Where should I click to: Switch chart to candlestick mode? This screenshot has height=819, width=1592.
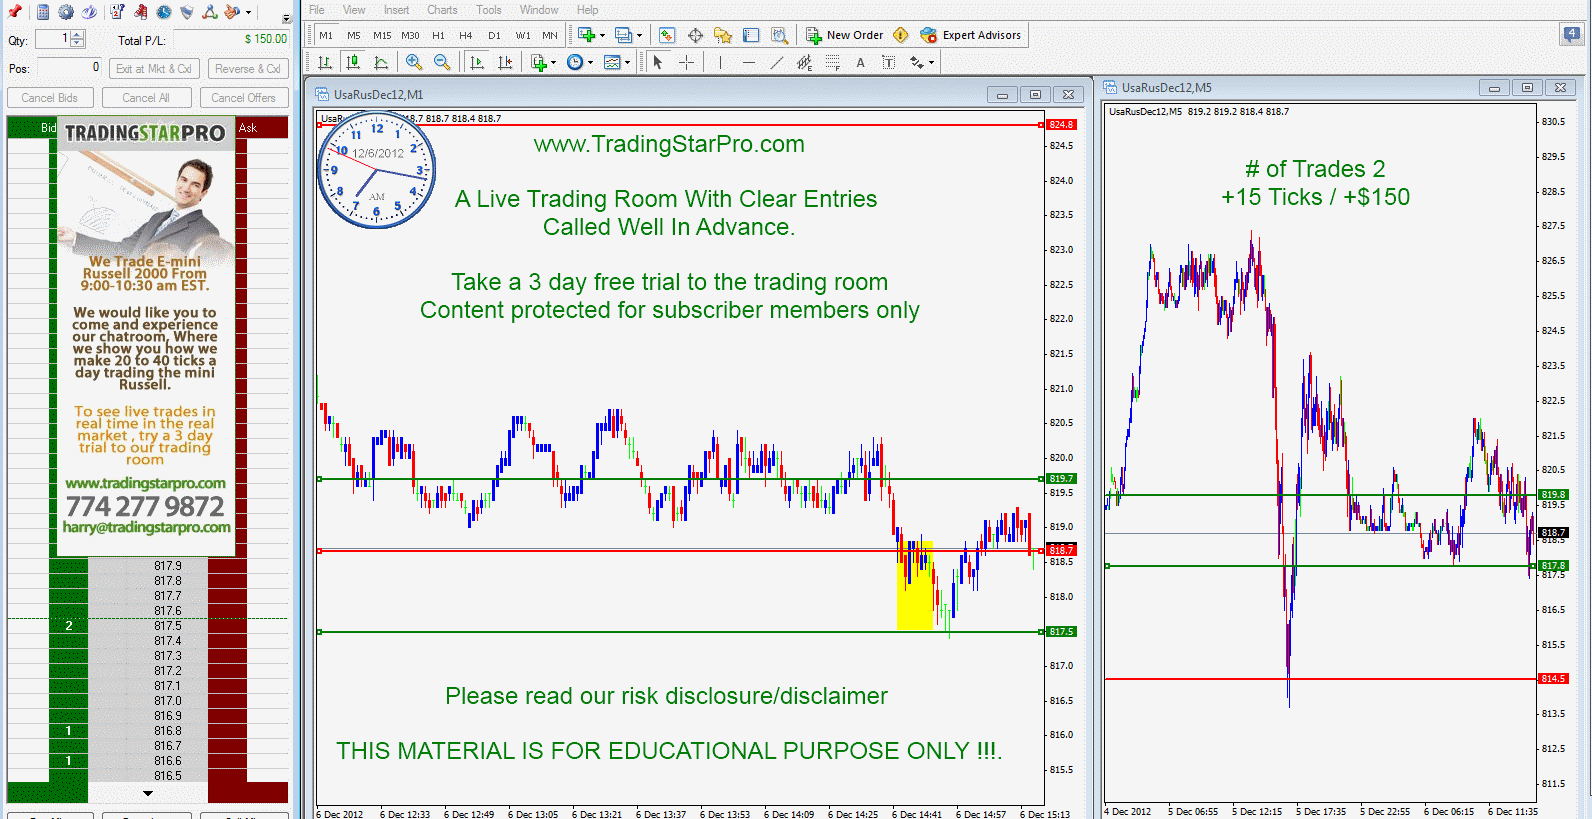click(353, 62)
